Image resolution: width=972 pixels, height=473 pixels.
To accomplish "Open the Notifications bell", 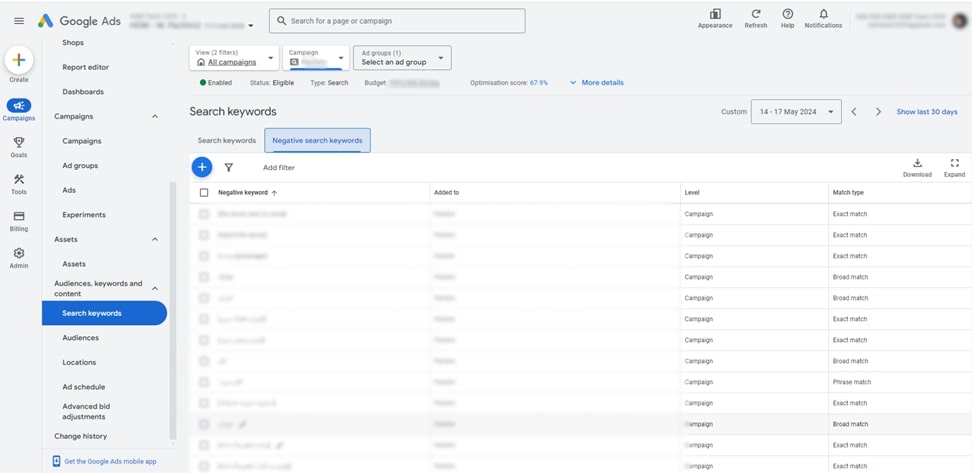I will [x=823, y=14].
